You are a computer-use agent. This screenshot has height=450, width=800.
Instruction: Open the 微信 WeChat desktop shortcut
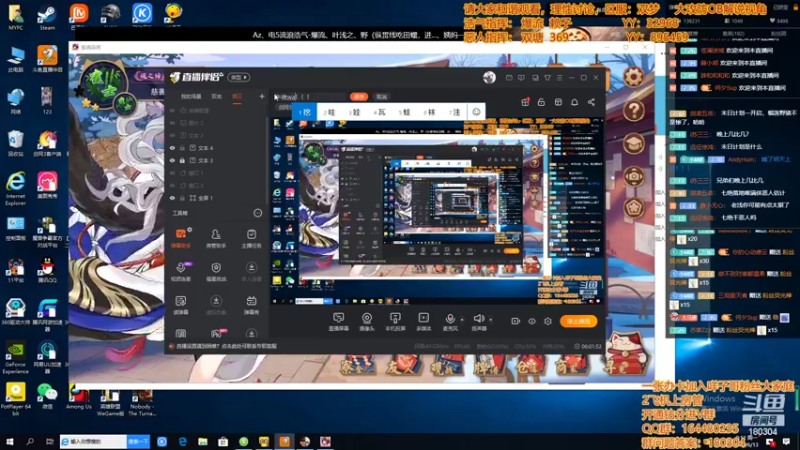pos(47,397)
